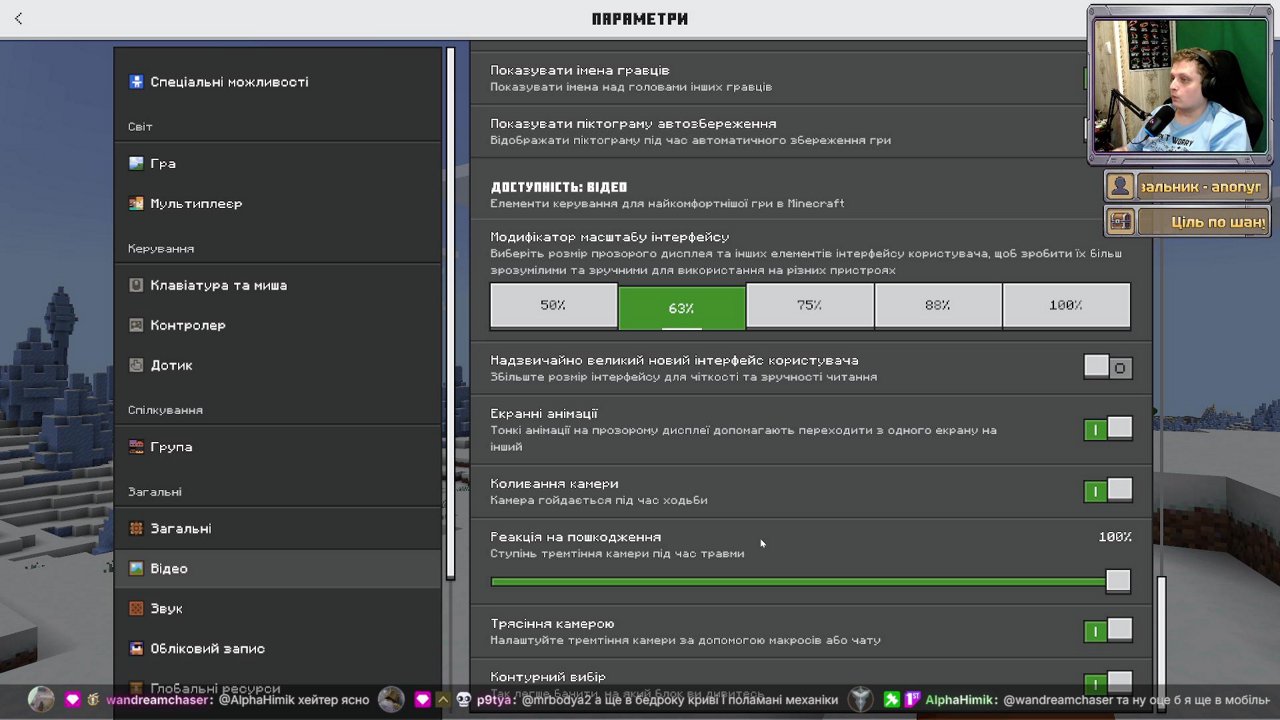This screenshot has width=1280, height=720.
Task: Click the Показувати імена гравців label
Action: [x=580, y=71]
